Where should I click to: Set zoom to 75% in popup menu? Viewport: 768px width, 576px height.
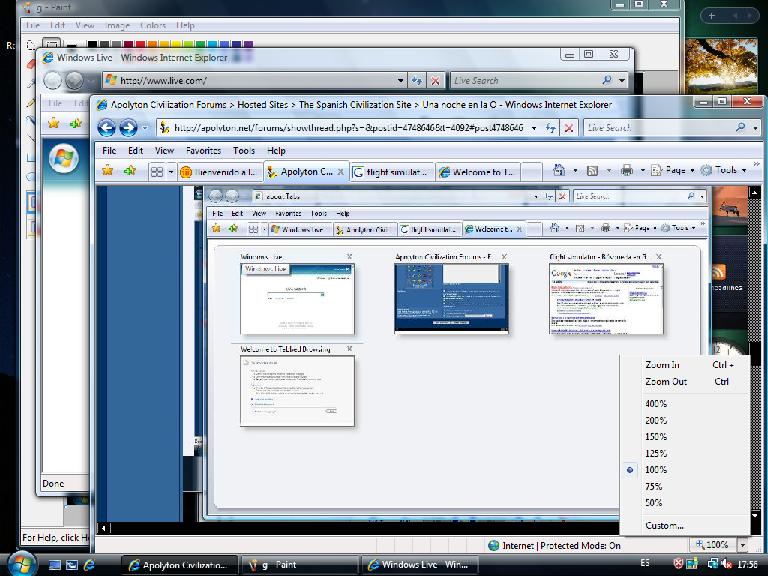coord(654,487)
